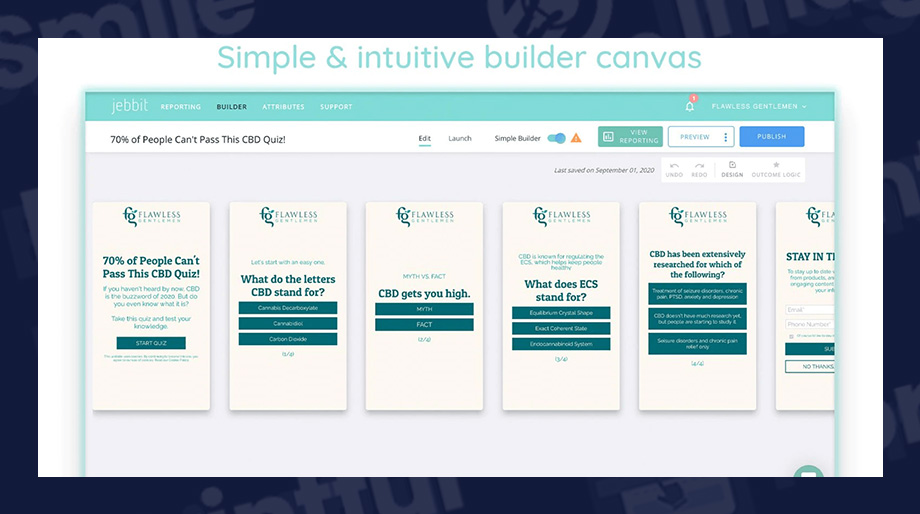Choose Equilibrium Crystal Shape answer
The height and width of the screenshot is (514, 920).
tap(561, 313)
